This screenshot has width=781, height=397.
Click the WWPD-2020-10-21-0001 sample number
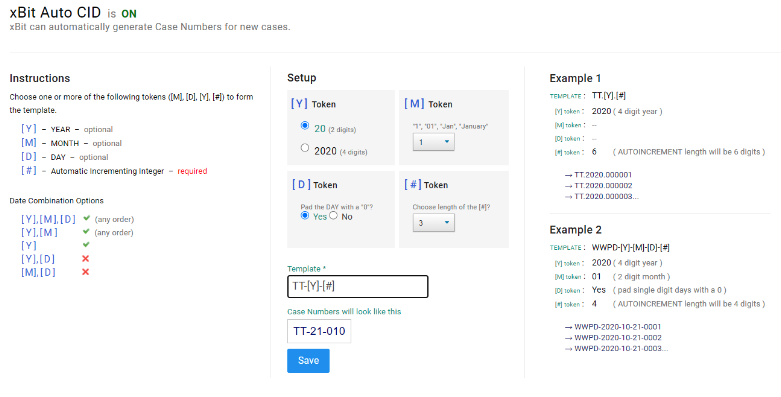click(618, 327)
